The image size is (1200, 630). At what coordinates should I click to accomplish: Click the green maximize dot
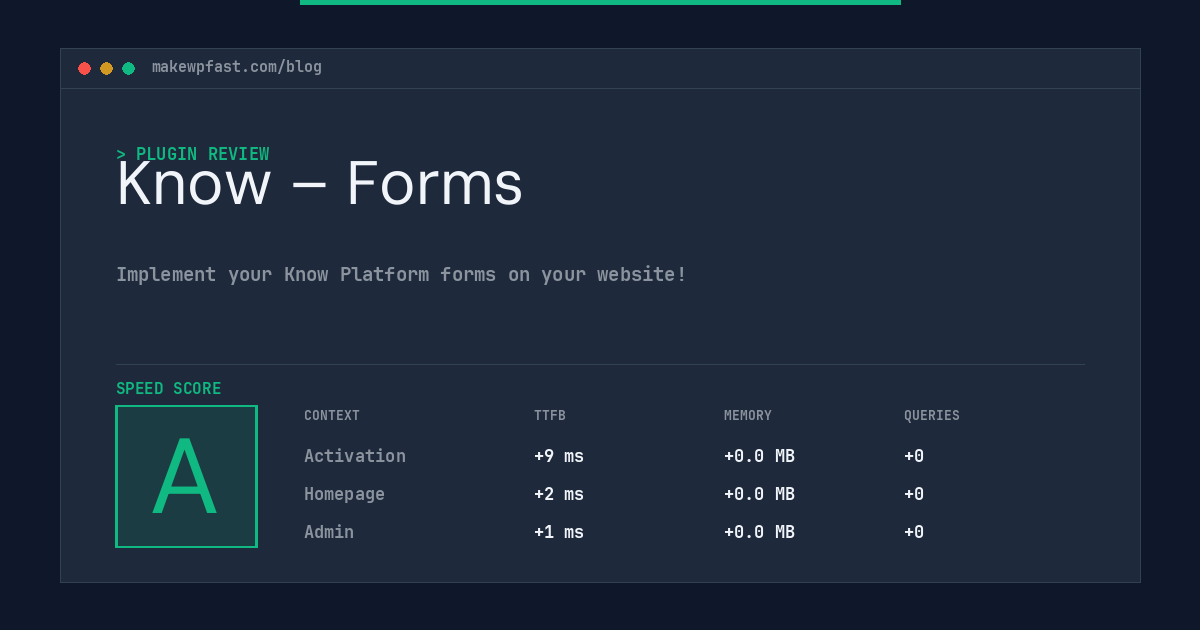pos(128,68)
